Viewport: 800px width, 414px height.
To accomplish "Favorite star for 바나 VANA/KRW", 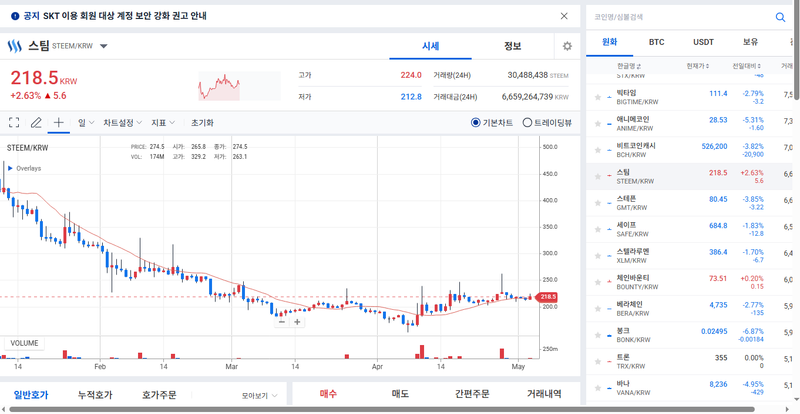I will (597, 388).
